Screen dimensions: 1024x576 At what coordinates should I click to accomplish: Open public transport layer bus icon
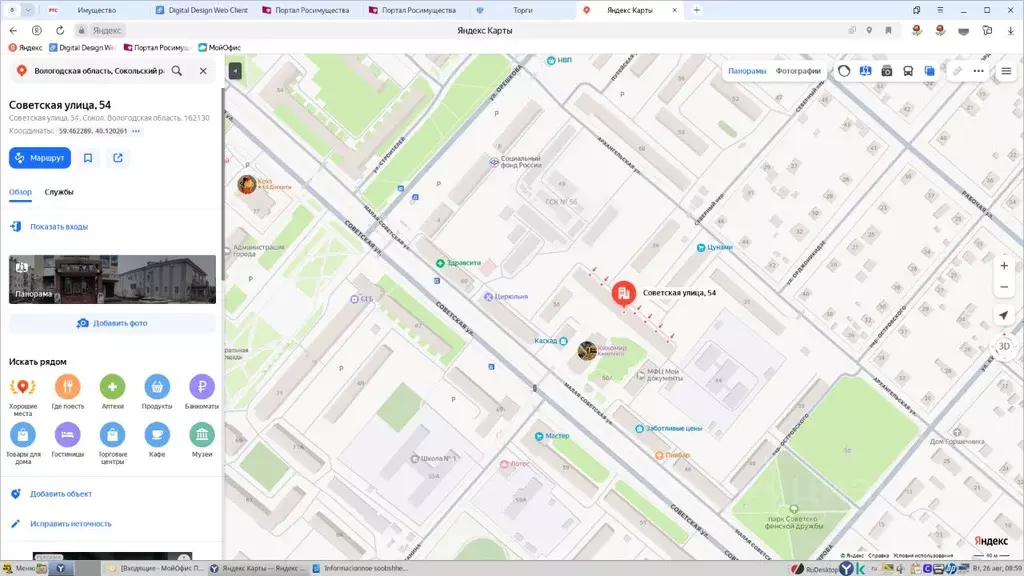[908, 71]
